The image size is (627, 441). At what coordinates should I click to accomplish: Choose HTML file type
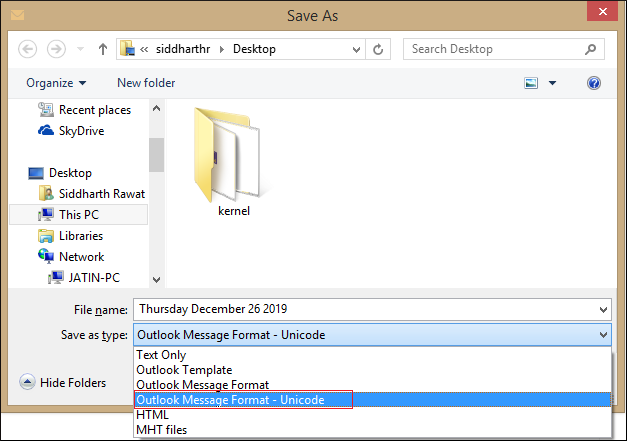372,415
